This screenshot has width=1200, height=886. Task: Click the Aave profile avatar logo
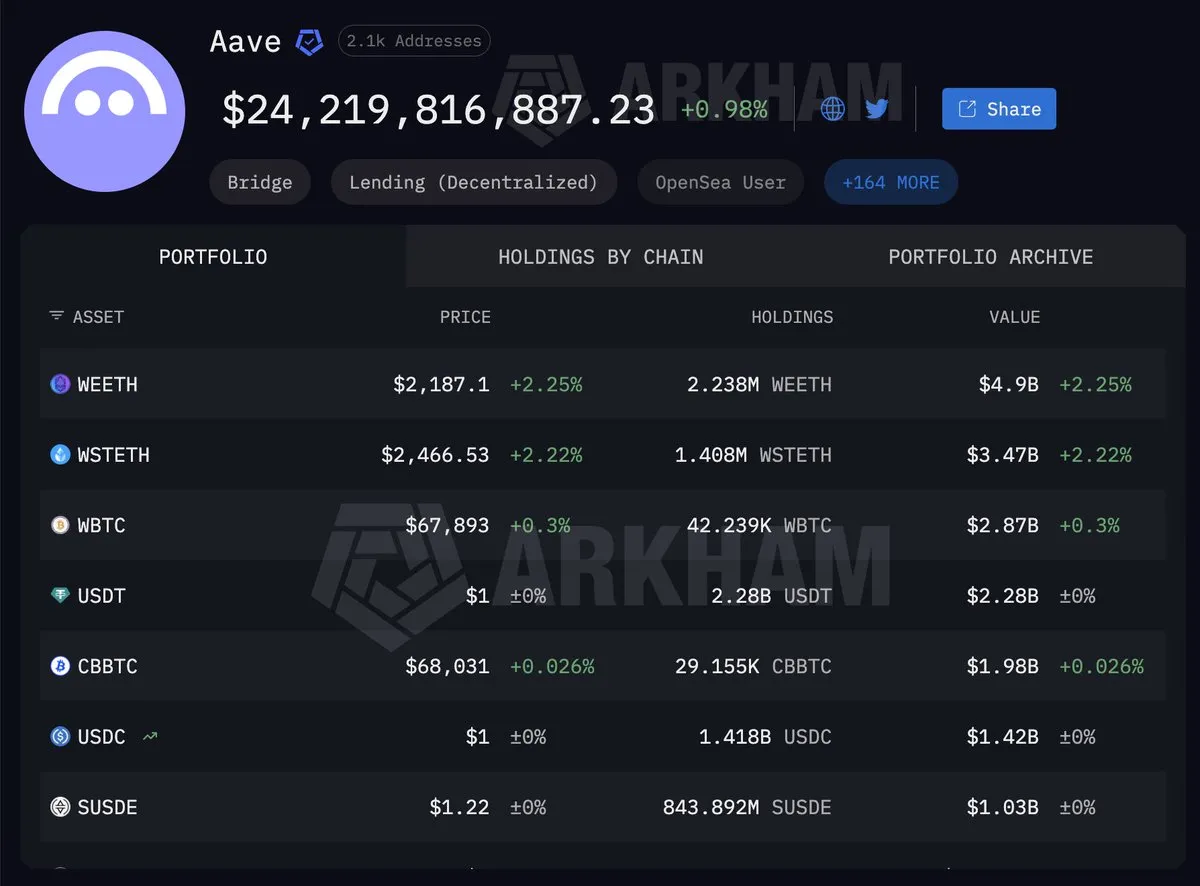(105, 111)
